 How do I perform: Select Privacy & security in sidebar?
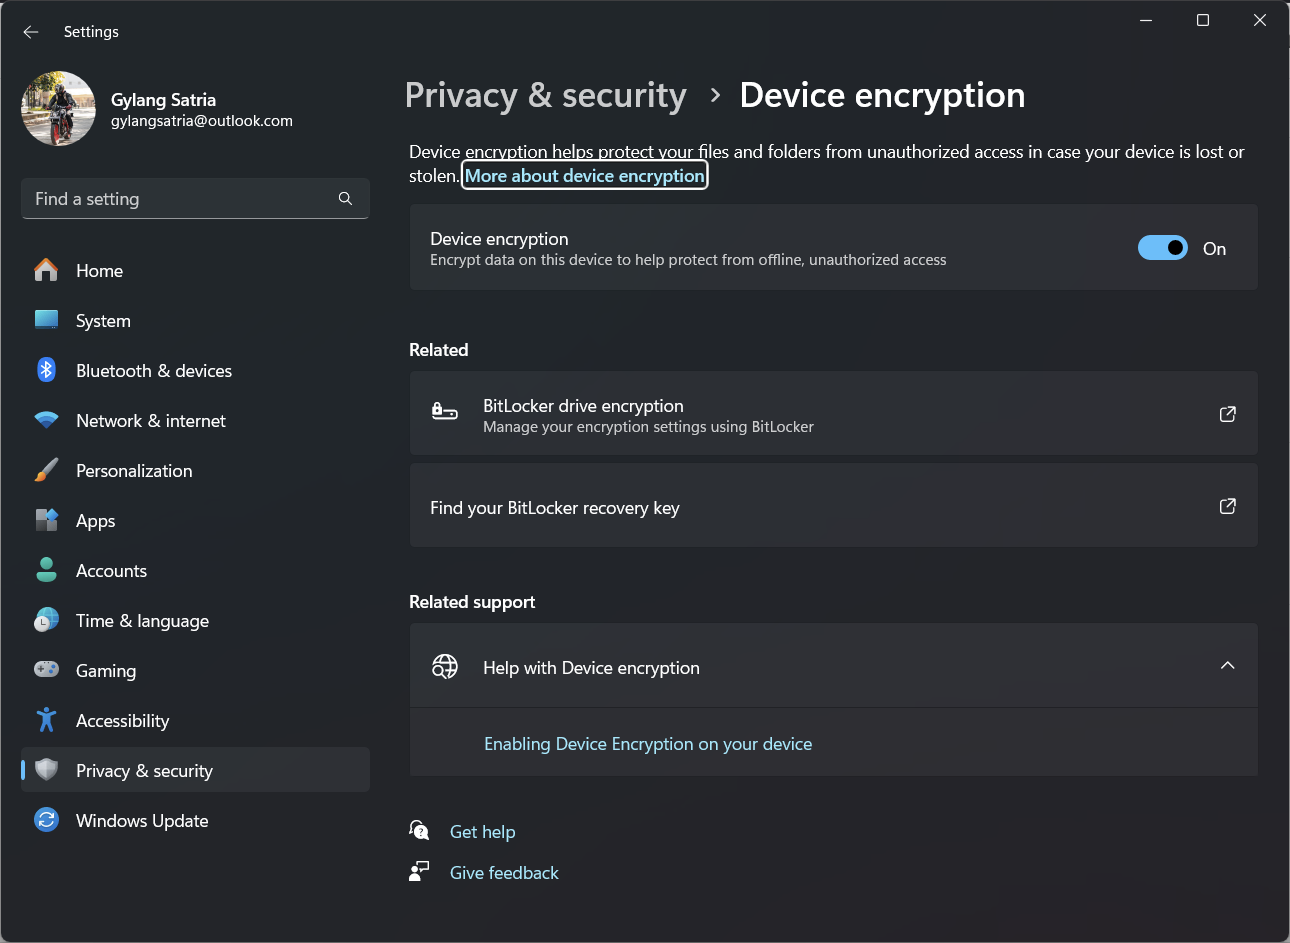click(195, 770)
